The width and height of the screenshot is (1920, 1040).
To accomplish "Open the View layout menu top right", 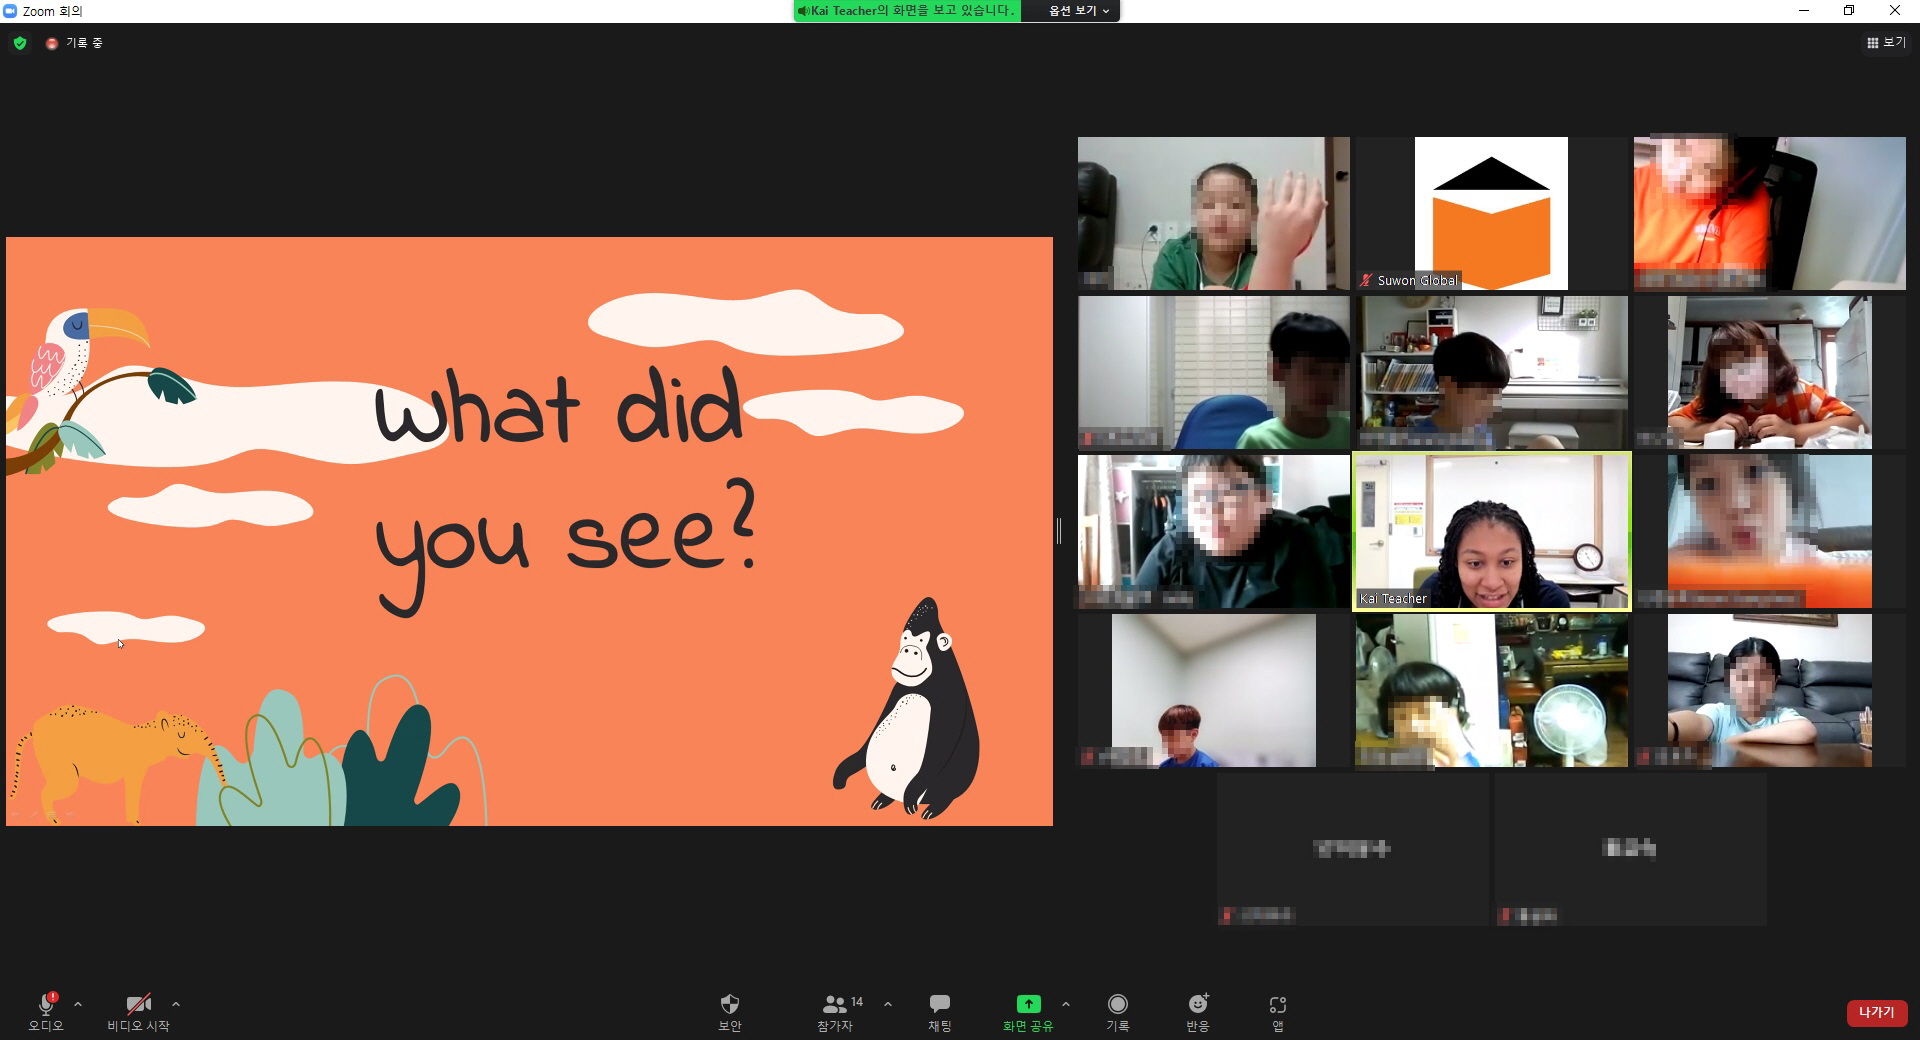I will tap(1886, 43).
